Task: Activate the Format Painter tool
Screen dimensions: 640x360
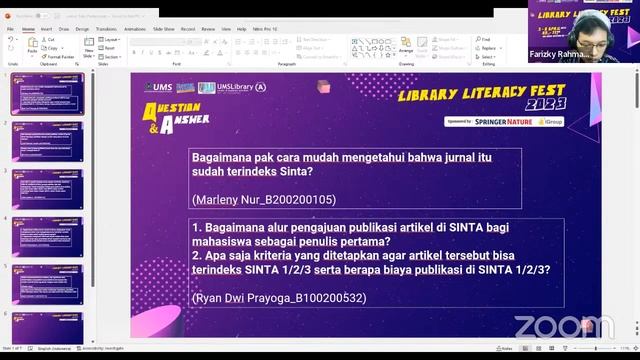Action: (58, 57)
